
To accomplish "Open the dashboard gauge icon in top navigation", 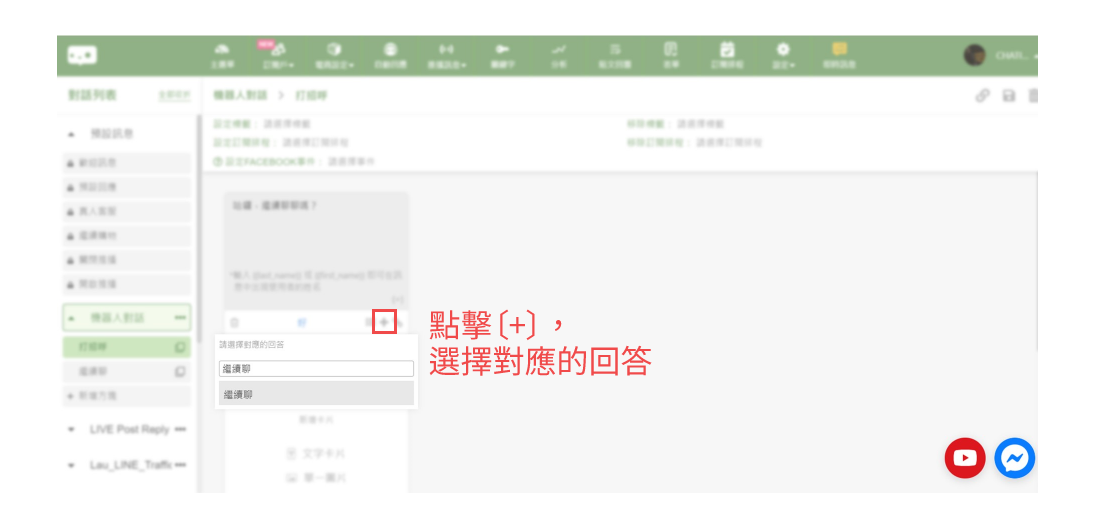I will coord(221,55).
